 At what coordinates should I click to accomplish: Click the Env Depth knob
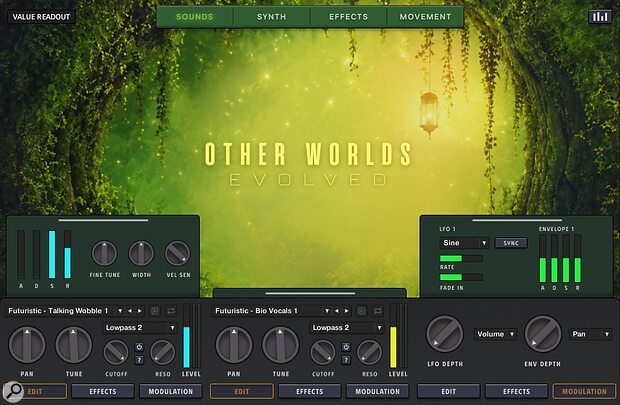543,334
